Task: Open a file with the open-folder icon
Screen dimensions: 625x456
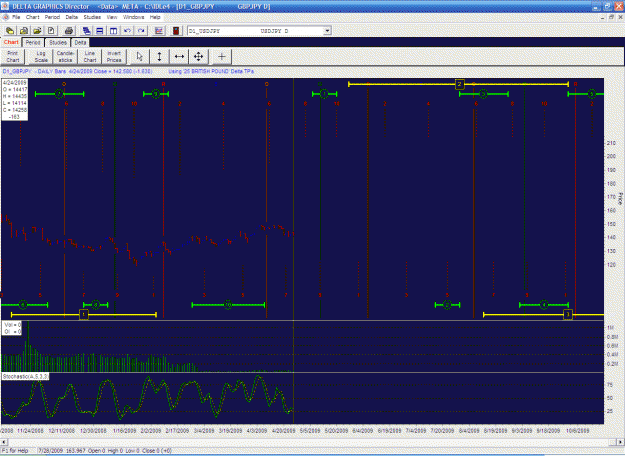Action: tap(37, 31)
